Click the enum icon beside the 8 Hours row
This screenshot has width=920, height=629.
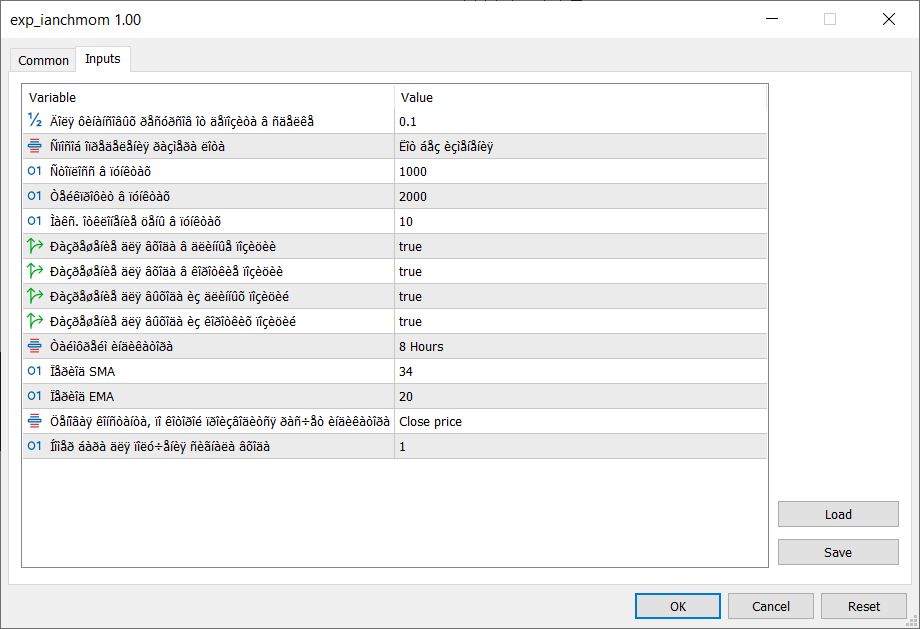35,346
